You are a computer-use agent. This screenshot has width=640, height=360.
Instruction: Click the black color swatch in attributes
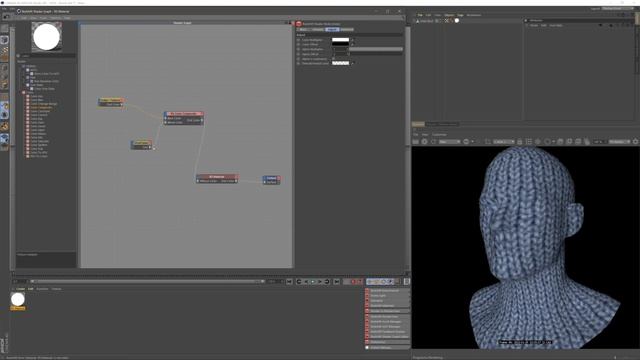coord(340,44)
